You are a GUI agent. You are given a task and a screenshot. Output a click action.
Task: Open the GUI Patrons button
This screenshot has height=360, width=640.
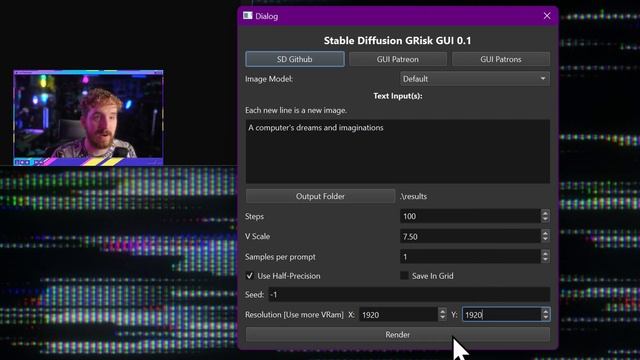500,59
